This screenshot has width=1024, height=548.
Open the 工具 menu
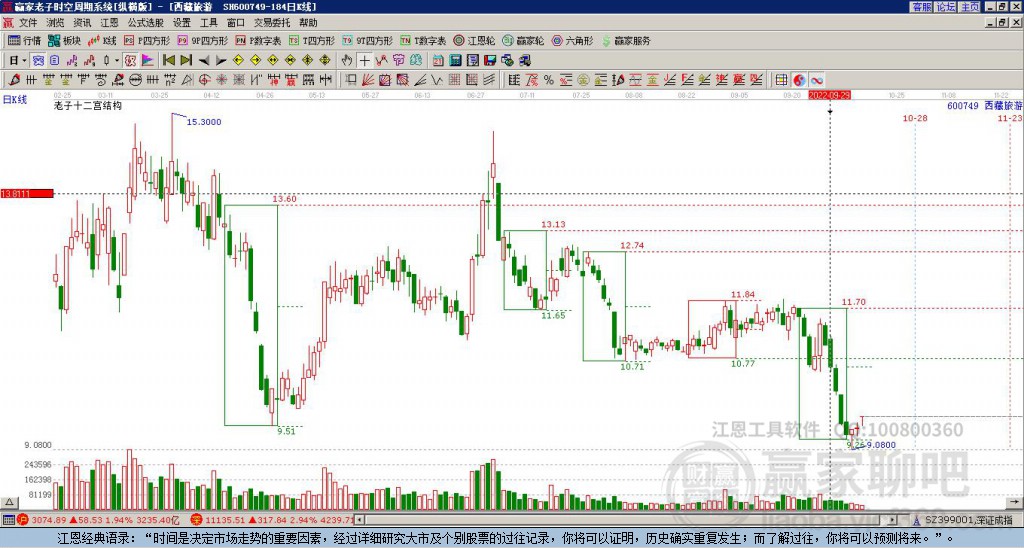click(208, 23)
